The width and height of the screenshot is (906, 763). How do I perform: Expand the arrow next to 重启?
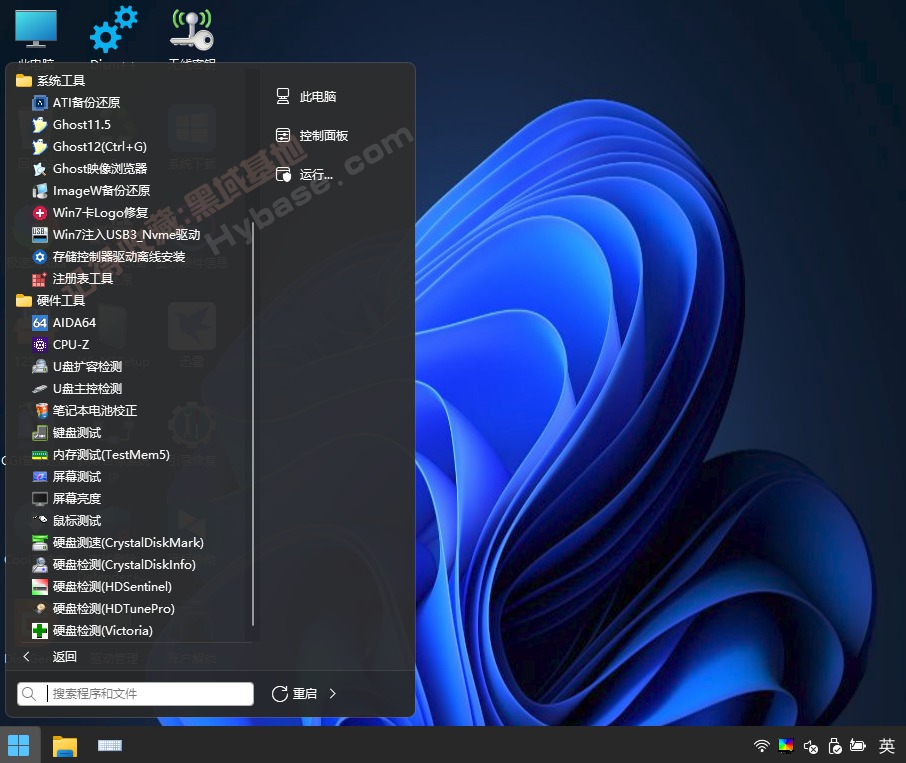pyautogui.click(x=332, y=694)
